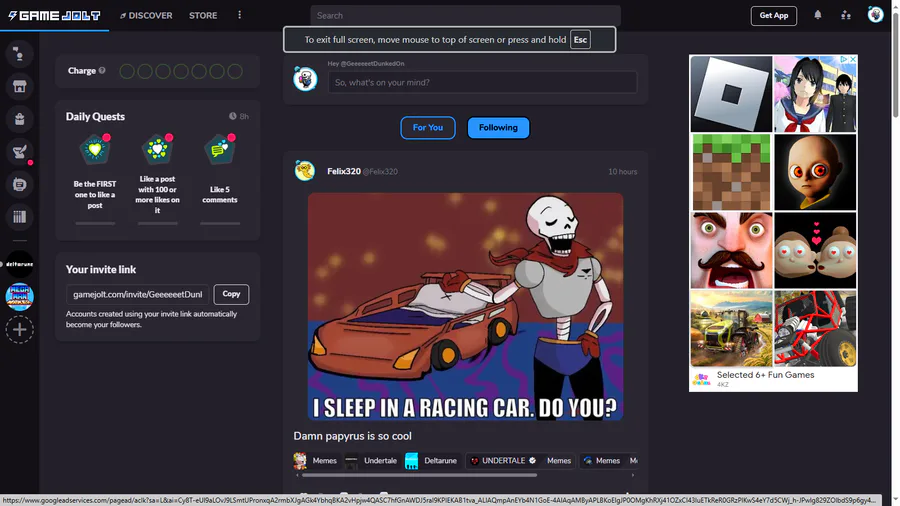The height and width of the screenshot is (506, 900).
Task: Select the first Memes community tag
Action: (316, 461)
